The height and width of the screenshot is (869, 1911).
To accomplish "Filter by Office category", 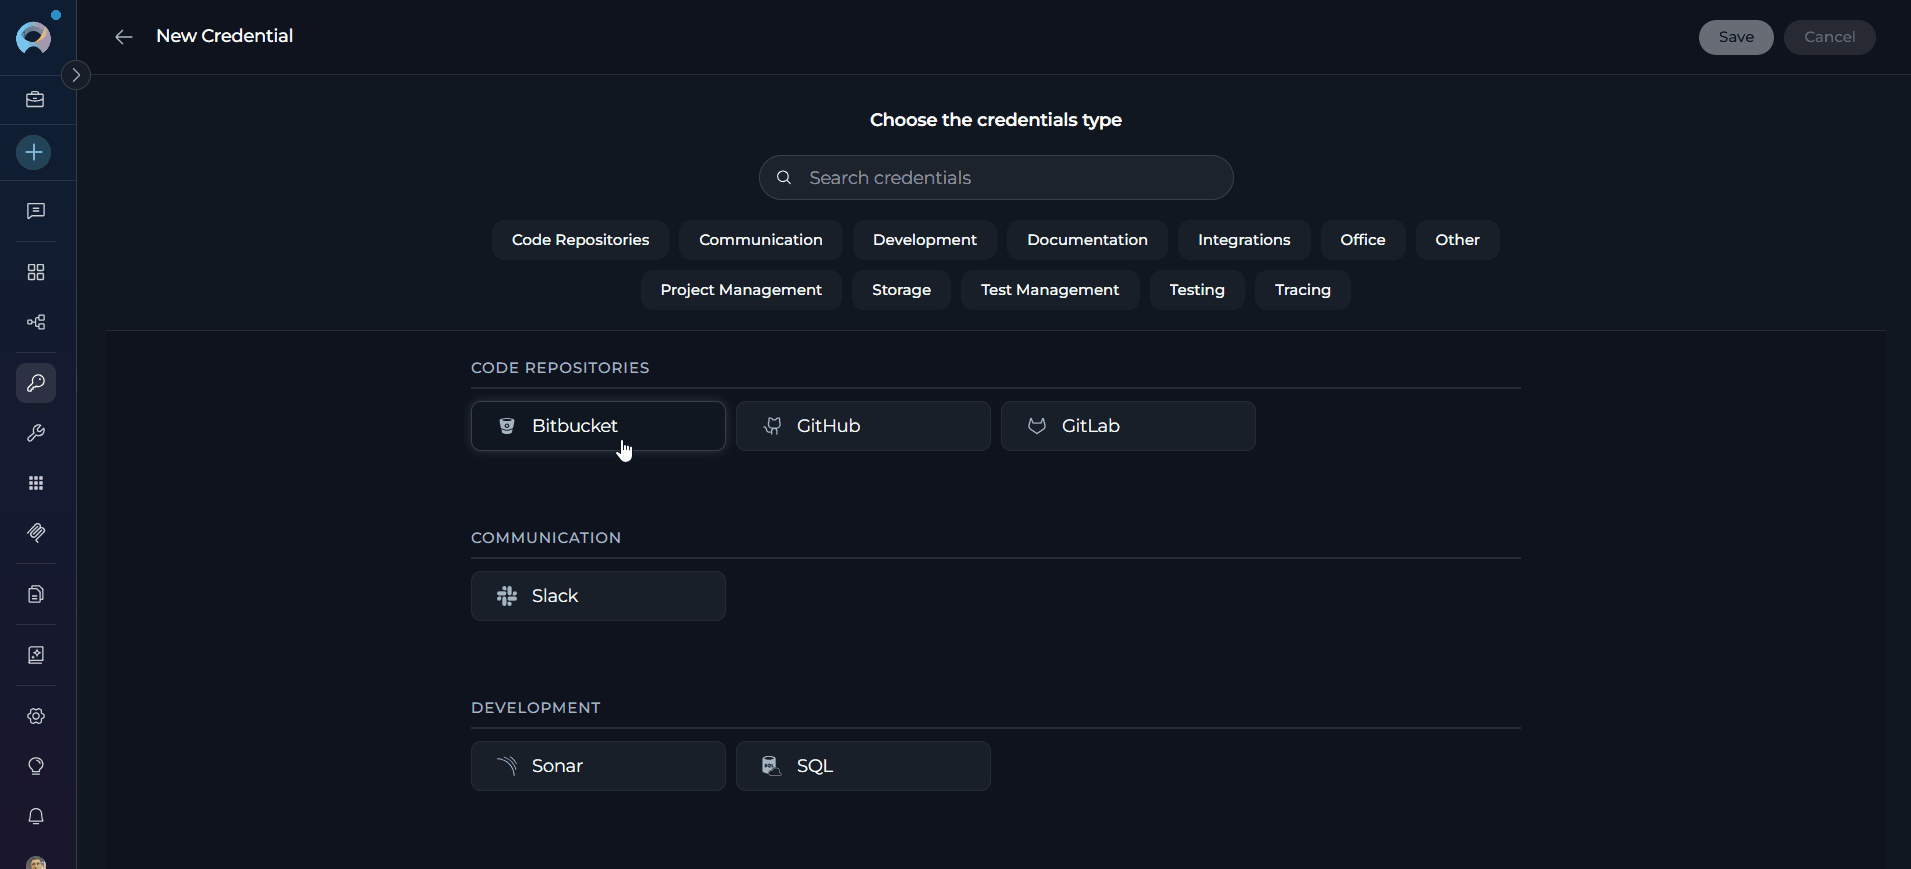I will 1363,240.
